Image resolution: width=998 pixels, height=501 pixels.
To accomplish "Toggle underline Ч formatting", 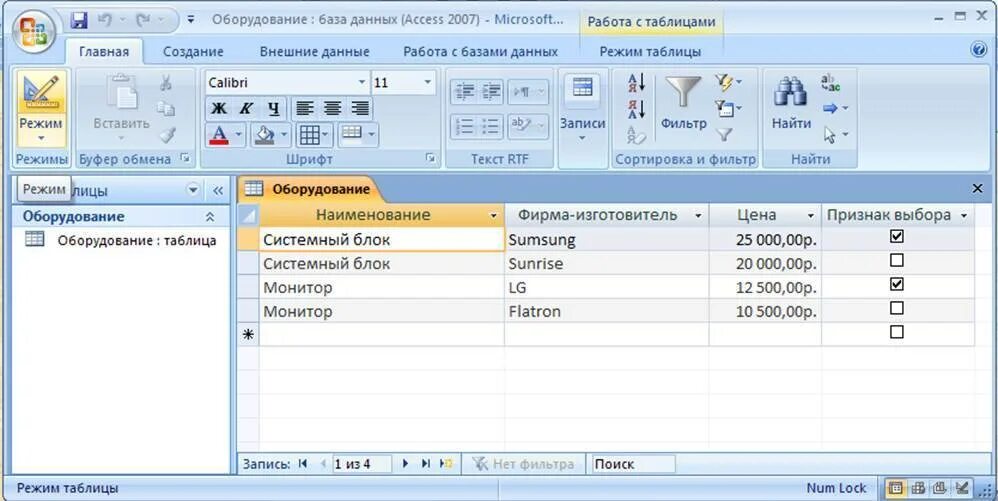I will [x=273, y=108].
